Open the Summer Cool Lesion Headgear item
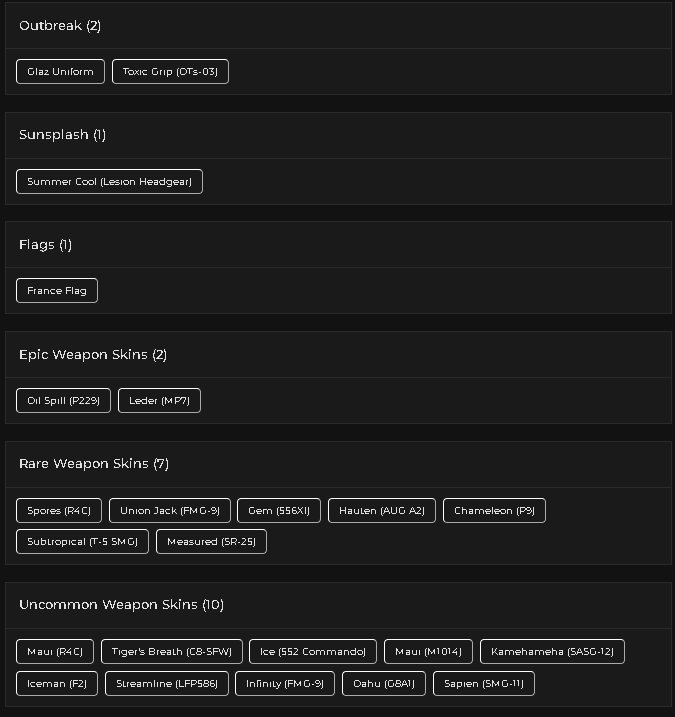Screen dimensions: 675x717 109,182
